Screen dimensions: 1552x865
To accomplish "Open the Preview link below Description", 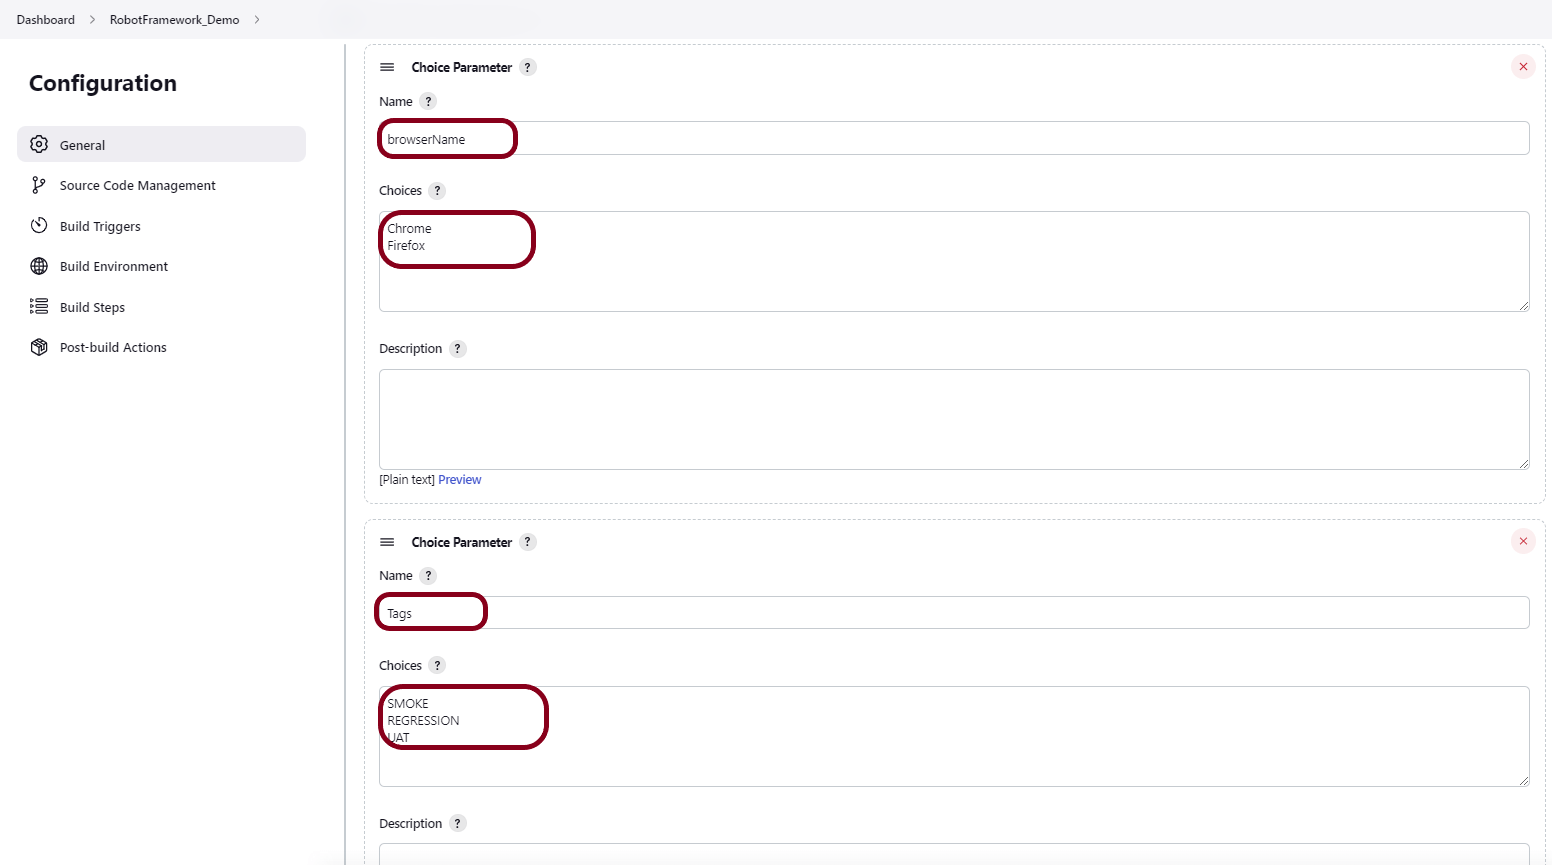I will (x=459, y=479).
